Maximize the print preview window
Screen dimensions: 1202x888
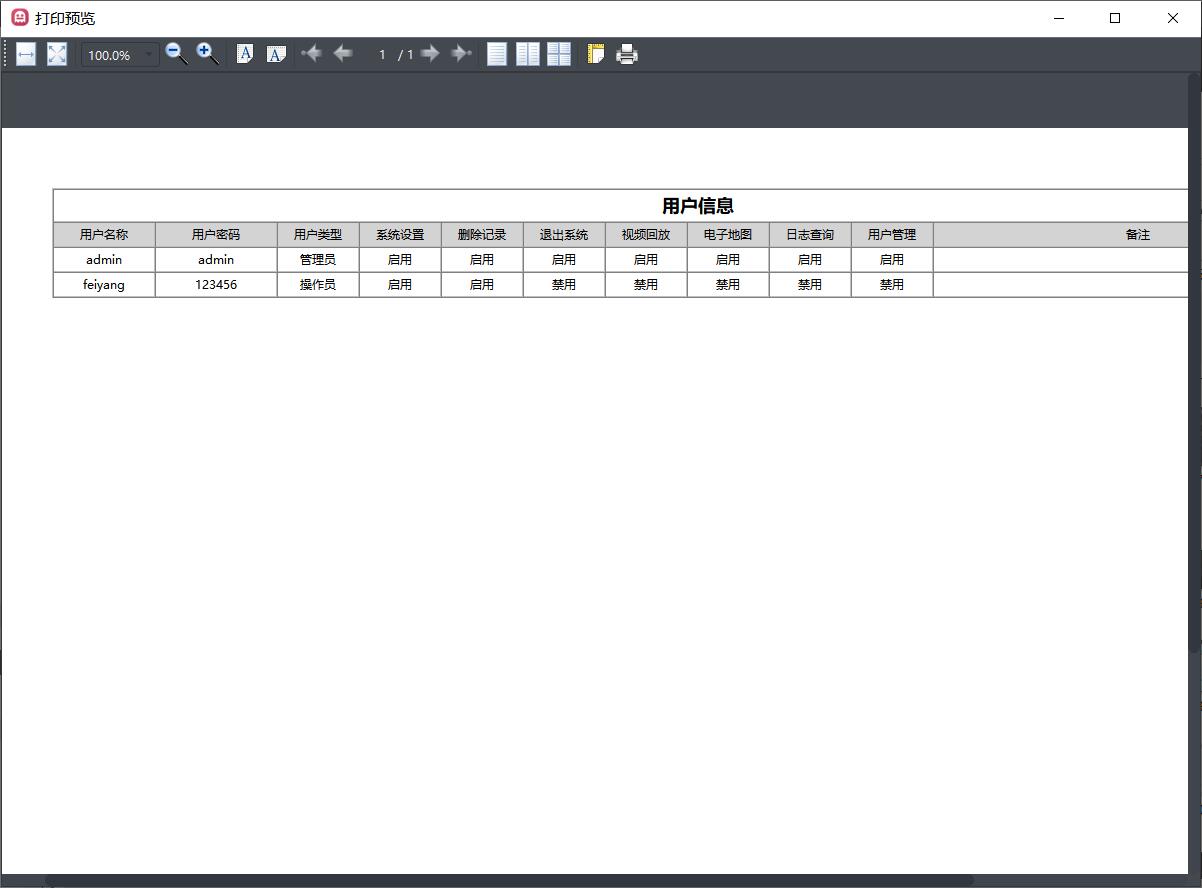click(x=1115, y=18)
